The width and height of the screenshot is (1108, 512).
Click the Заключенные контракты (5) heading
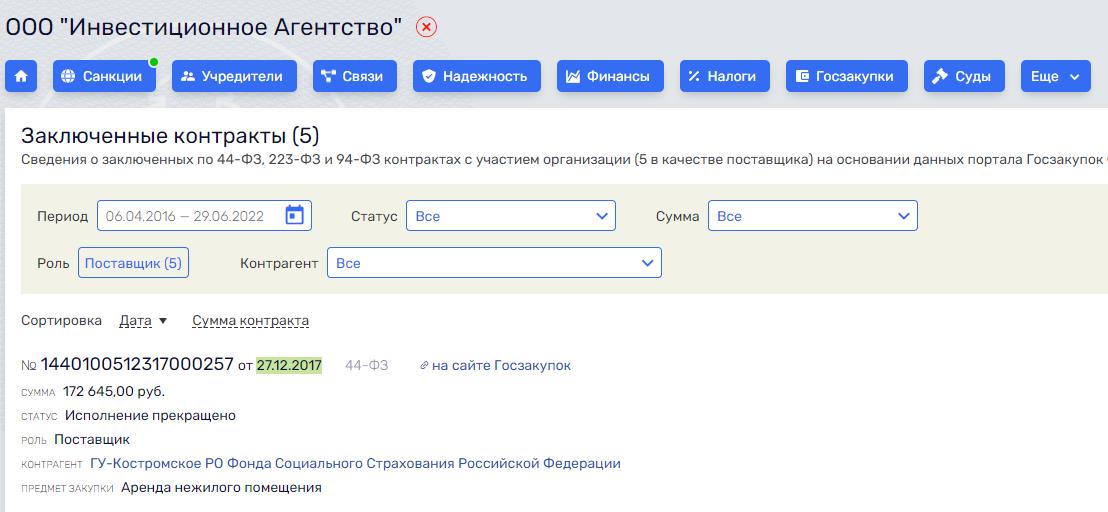[x=170, y=136]
